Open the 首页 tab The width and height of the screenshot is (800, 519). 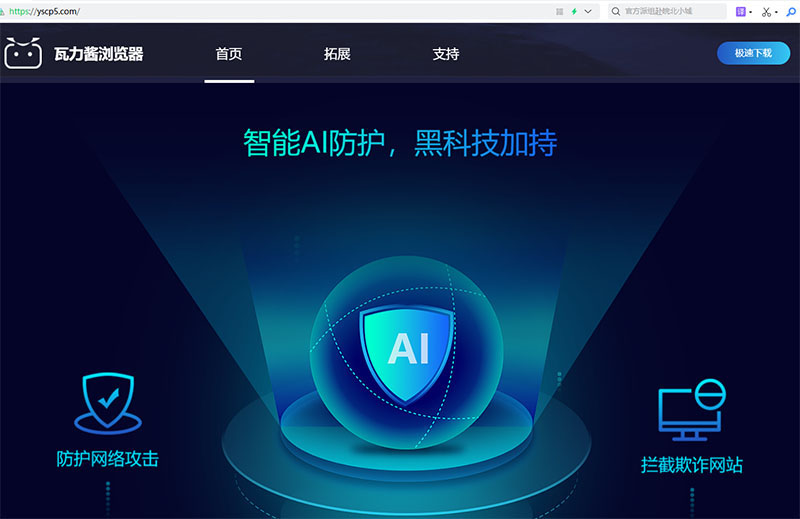[229, 54]
